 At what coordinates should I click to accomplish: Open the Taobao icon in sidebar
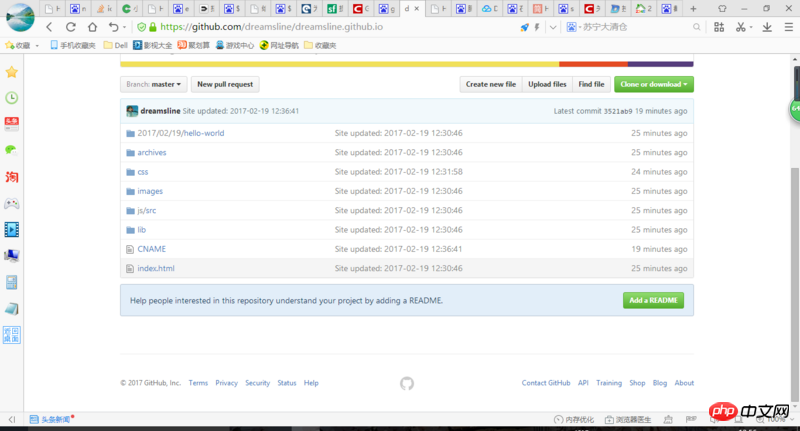point(11,177)
